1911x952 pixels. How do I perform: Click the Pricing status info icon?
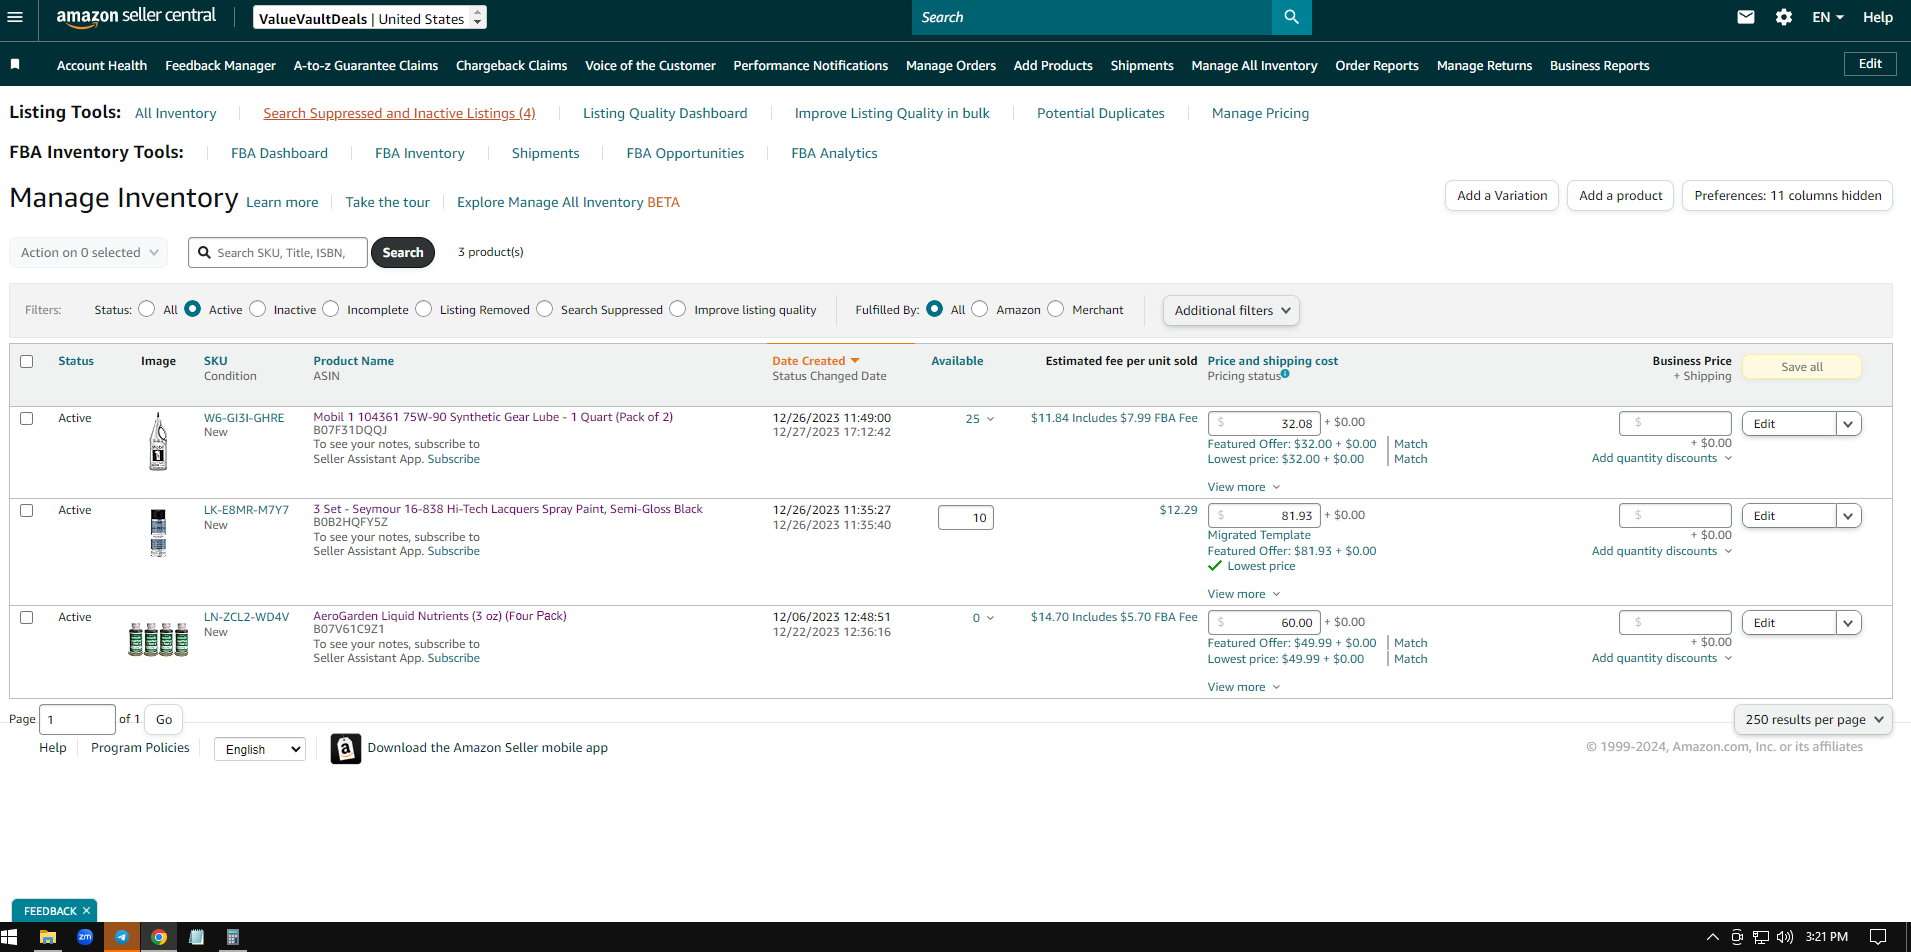(1285, 374)
